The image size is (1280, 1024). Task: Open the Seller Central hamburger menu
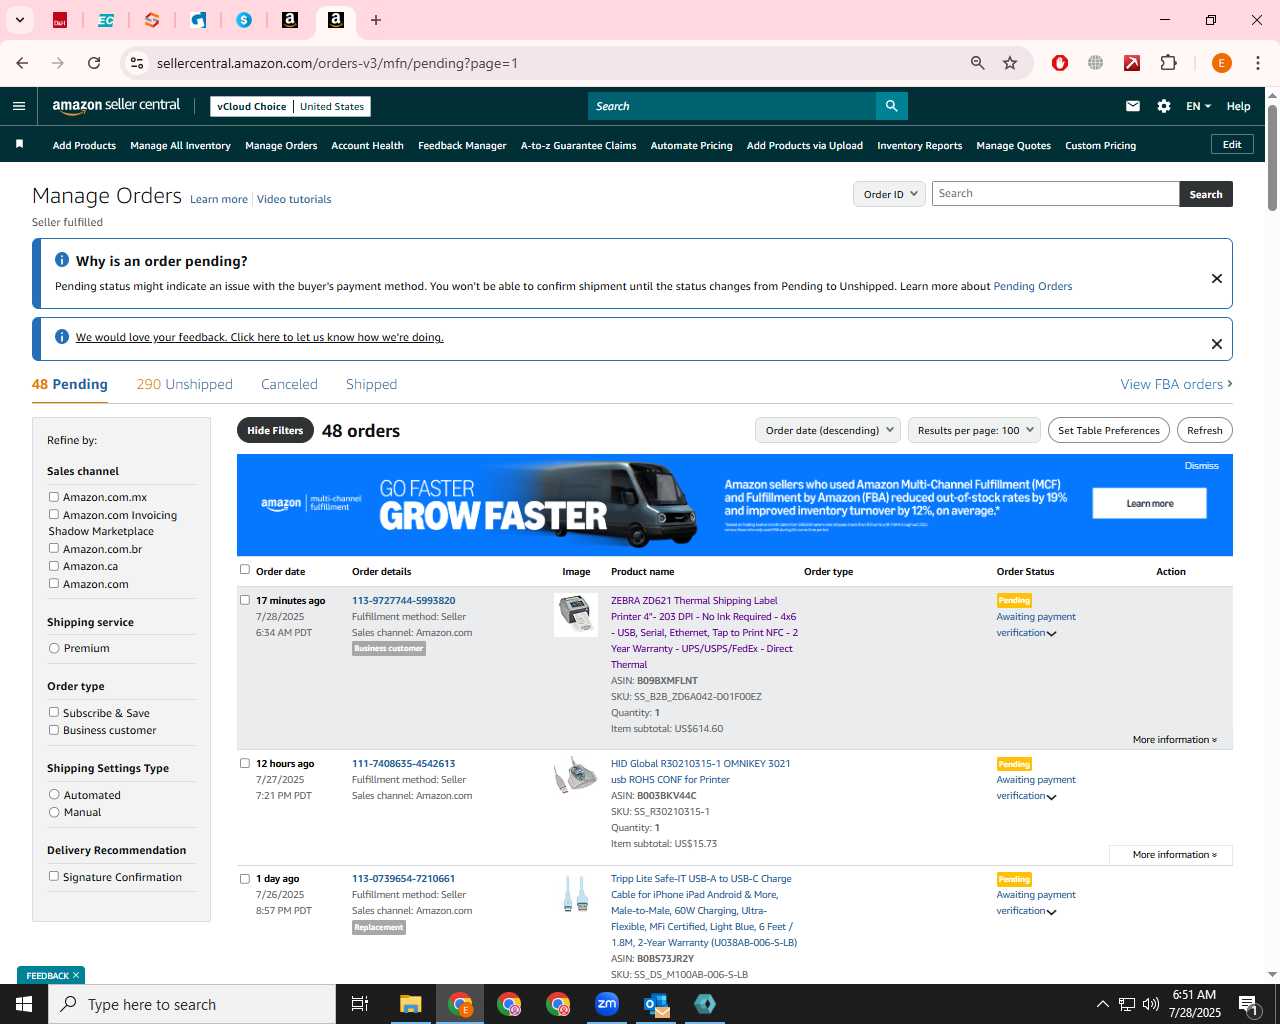[x=19, y=106]
